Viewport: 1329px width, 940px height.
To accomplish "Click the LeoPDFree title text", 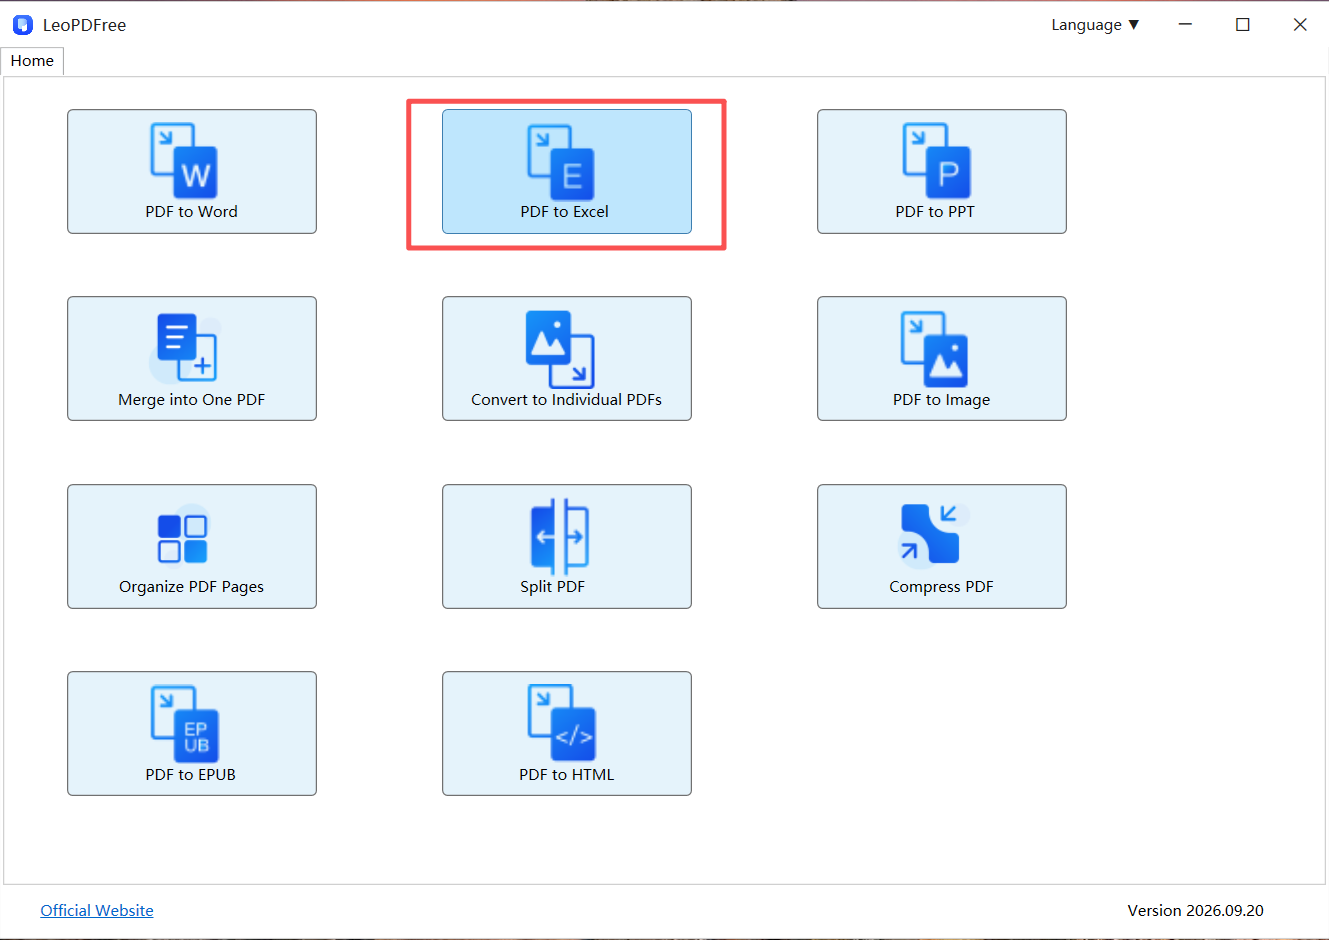I will click(84, 25).
